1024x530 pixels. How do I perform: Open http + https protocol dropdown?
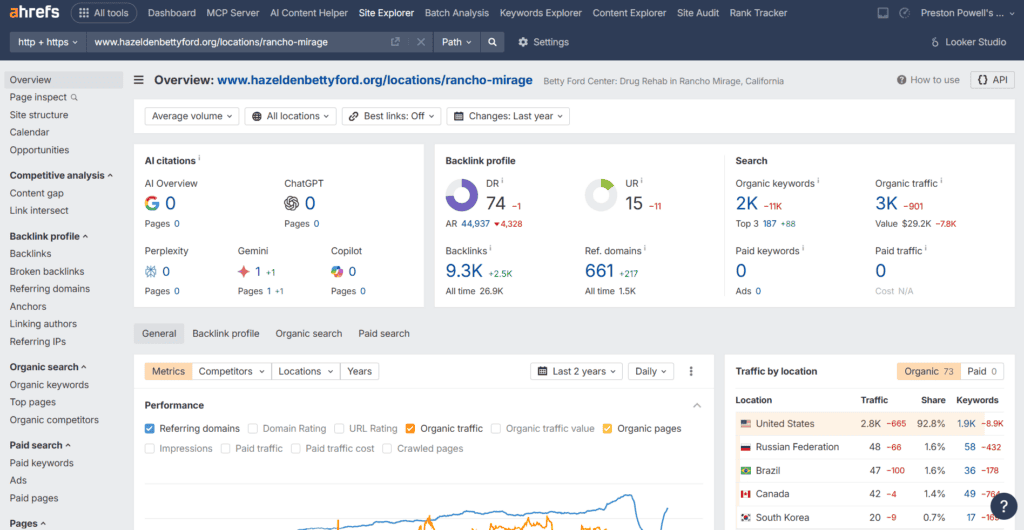point(48,42)
